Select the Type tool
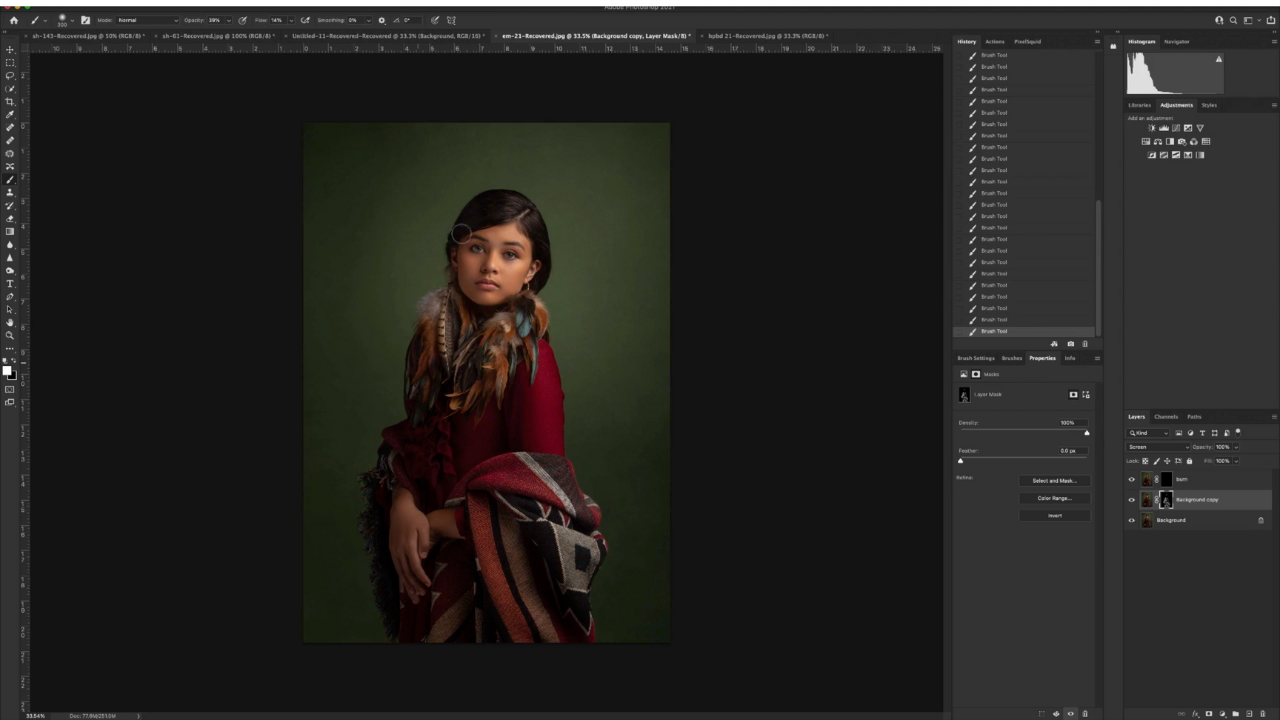The width and height of the screenshot is (1280, 720). click(10, 284)
